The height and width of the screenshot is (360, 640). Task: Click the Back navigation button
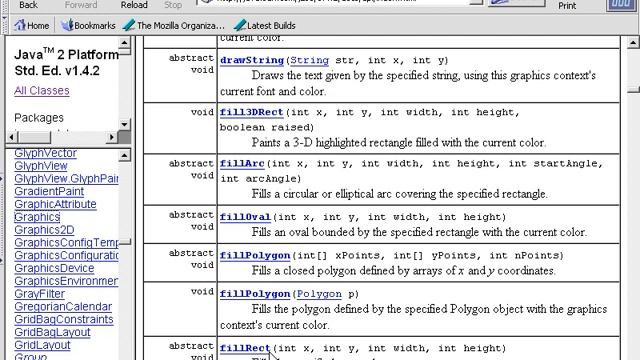(28, 5)
